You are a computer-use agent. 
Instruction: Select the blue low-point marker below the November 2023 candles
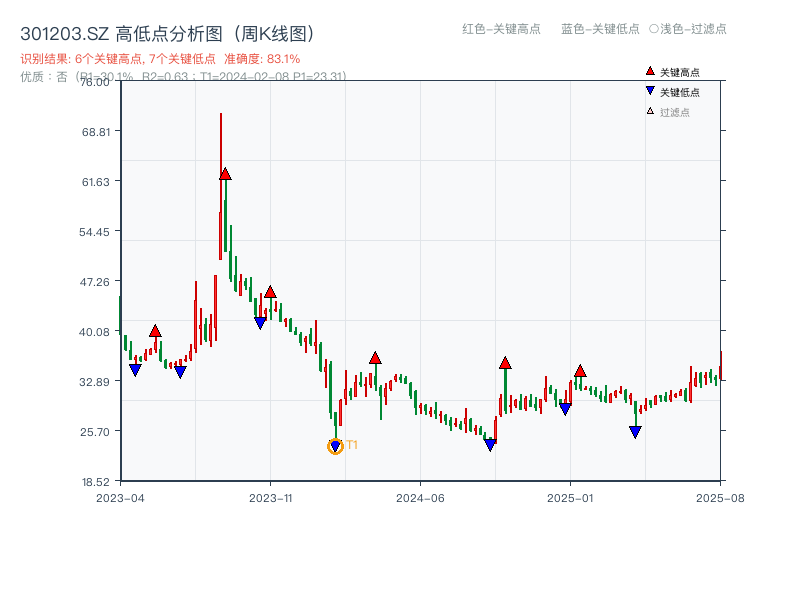tap(260, 322)
